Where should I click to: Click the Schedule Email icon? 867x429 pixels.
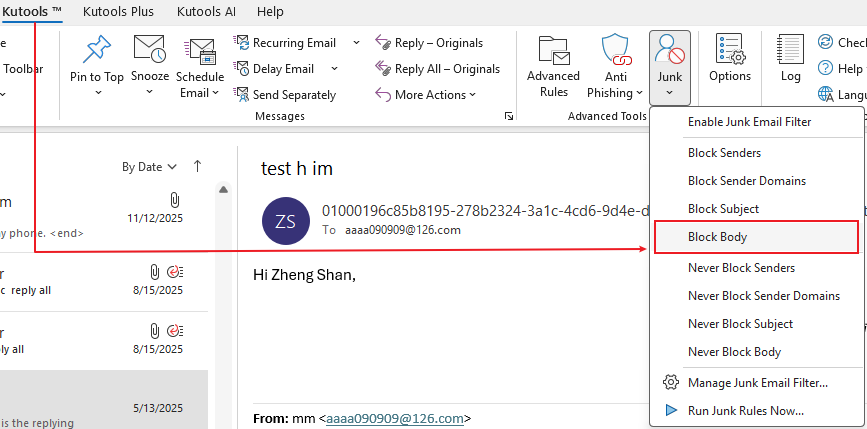(200, 52)
